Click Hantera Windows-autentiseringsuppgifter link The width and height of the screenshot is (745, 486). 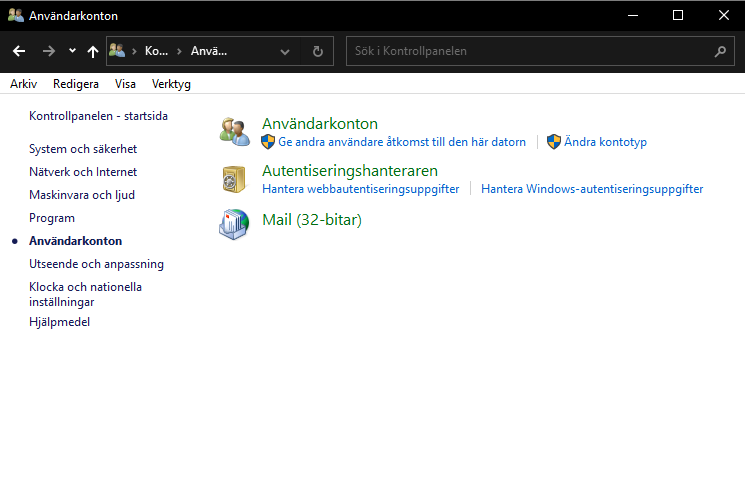tap(592, 189)
